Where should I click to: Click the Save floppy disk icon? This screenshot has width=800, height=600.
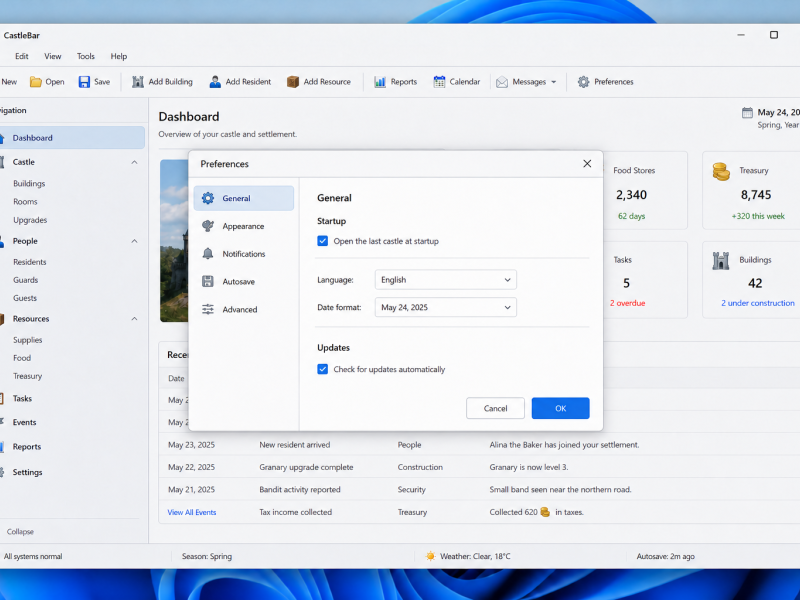(x=84, y=82)
